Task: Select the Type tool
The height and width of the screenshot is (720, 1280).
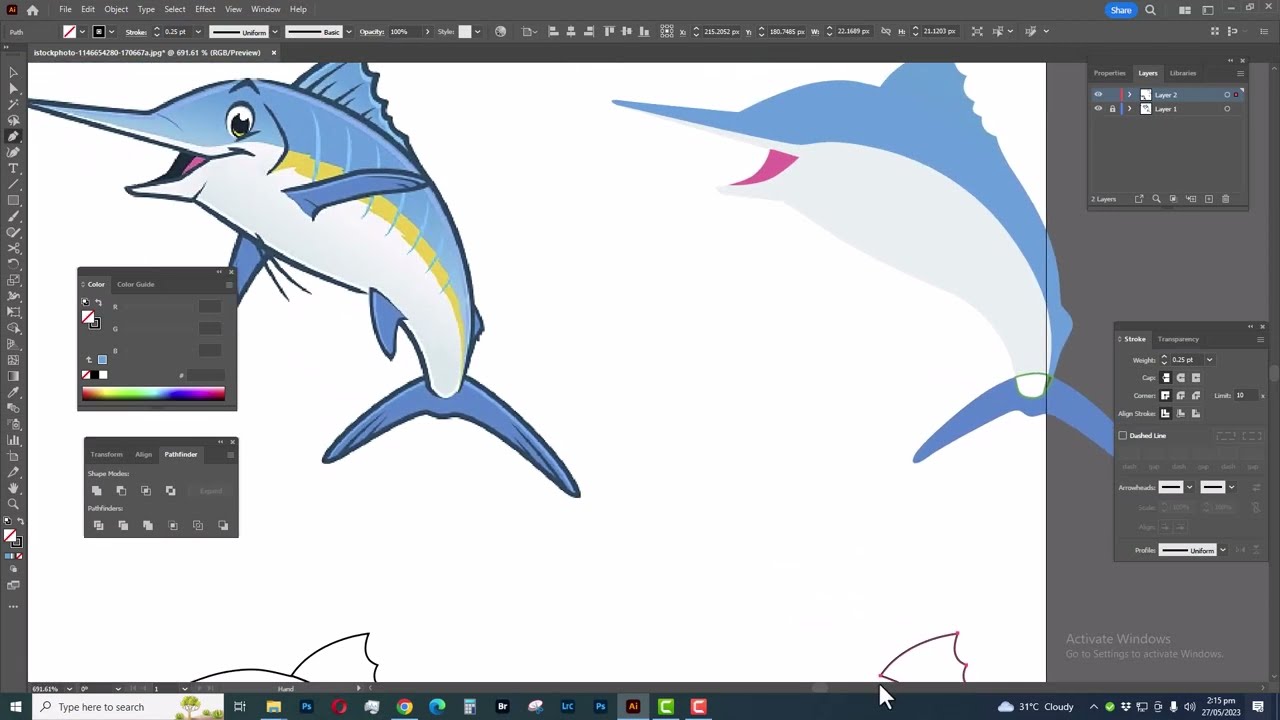Action: coord(13,168)
